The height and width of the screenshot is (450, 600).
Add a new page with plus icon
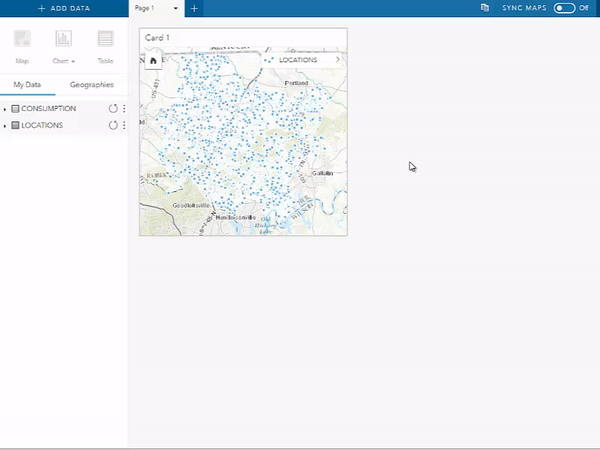194,8
